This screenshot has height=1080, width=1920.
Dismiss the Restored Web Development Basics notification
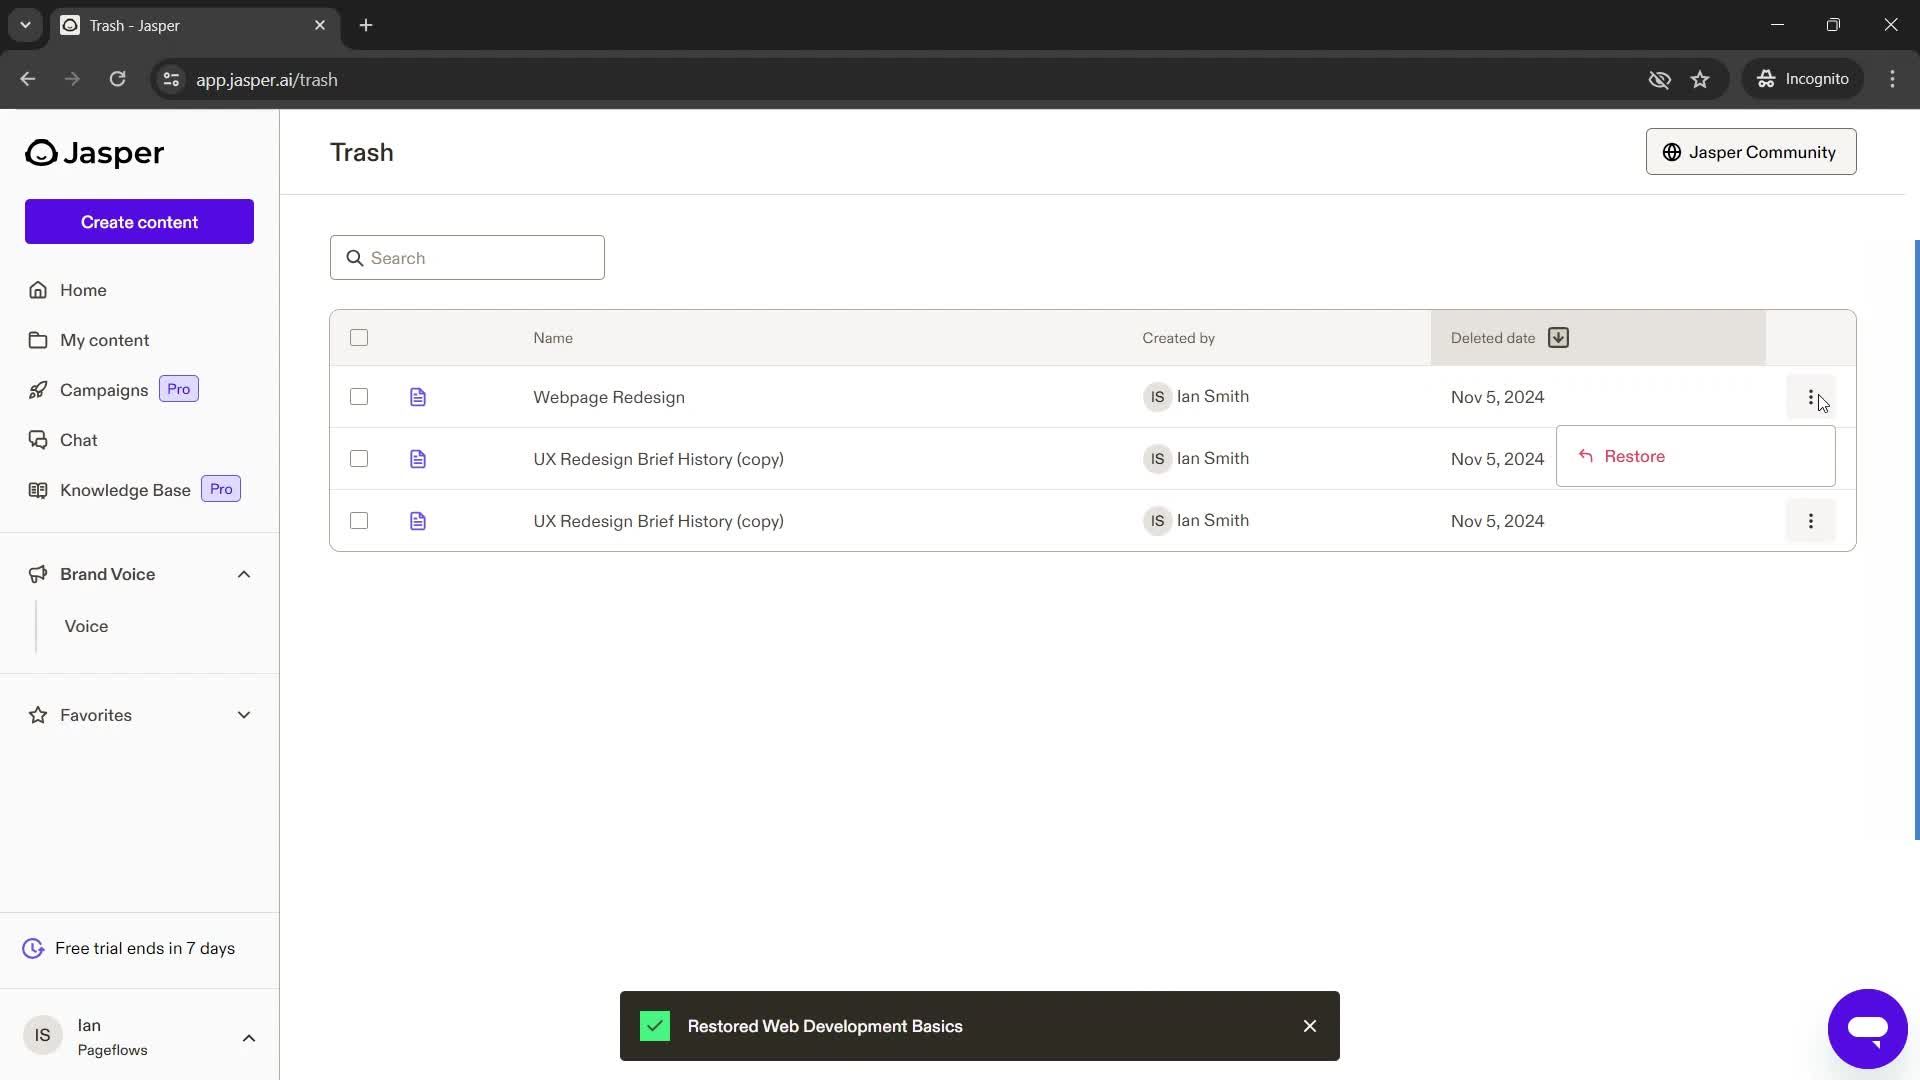coord(1309,1025)
